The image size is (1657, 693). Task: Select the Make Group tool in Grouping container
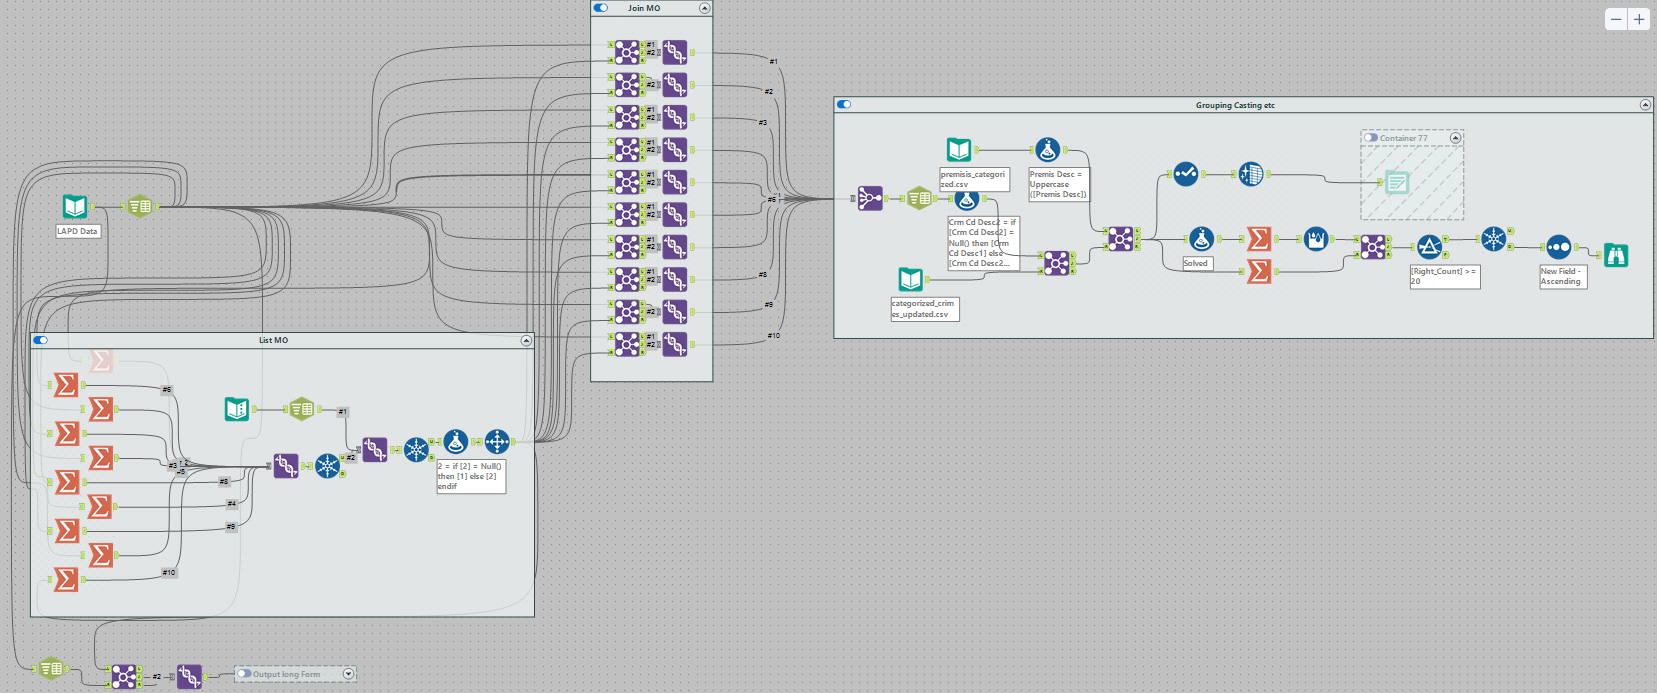click(870, 198)
